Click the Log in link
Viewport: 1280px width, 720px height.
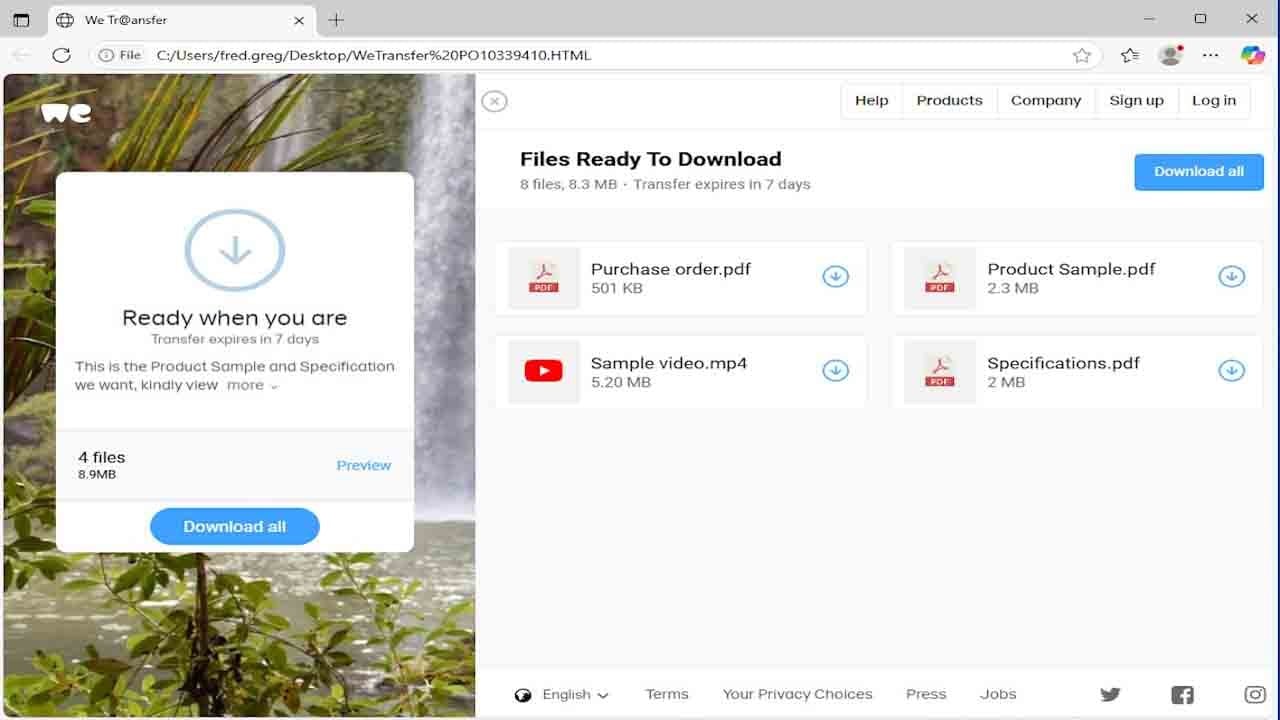click(1213, 101)
